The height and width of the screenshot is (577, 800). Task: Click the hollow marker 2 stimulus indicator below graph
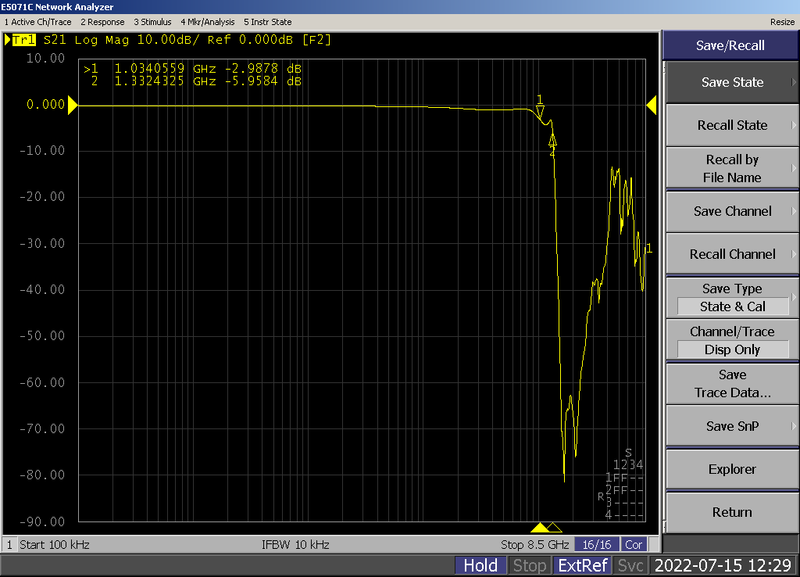point(554,528)
